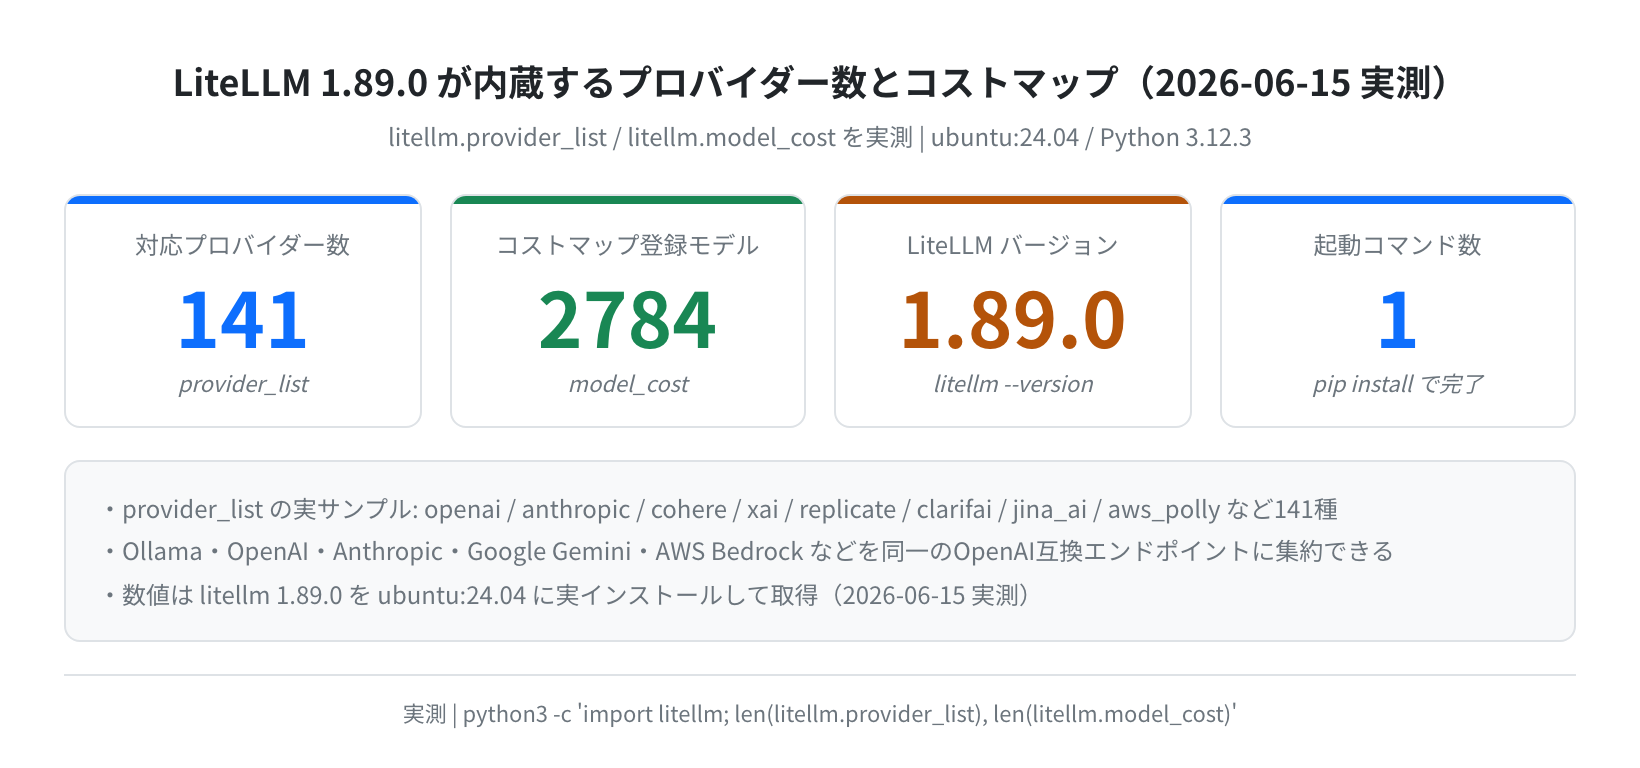Click the model_cost caption under 2784
Viewport: 1640px width, 768px height.
(628, 384)
